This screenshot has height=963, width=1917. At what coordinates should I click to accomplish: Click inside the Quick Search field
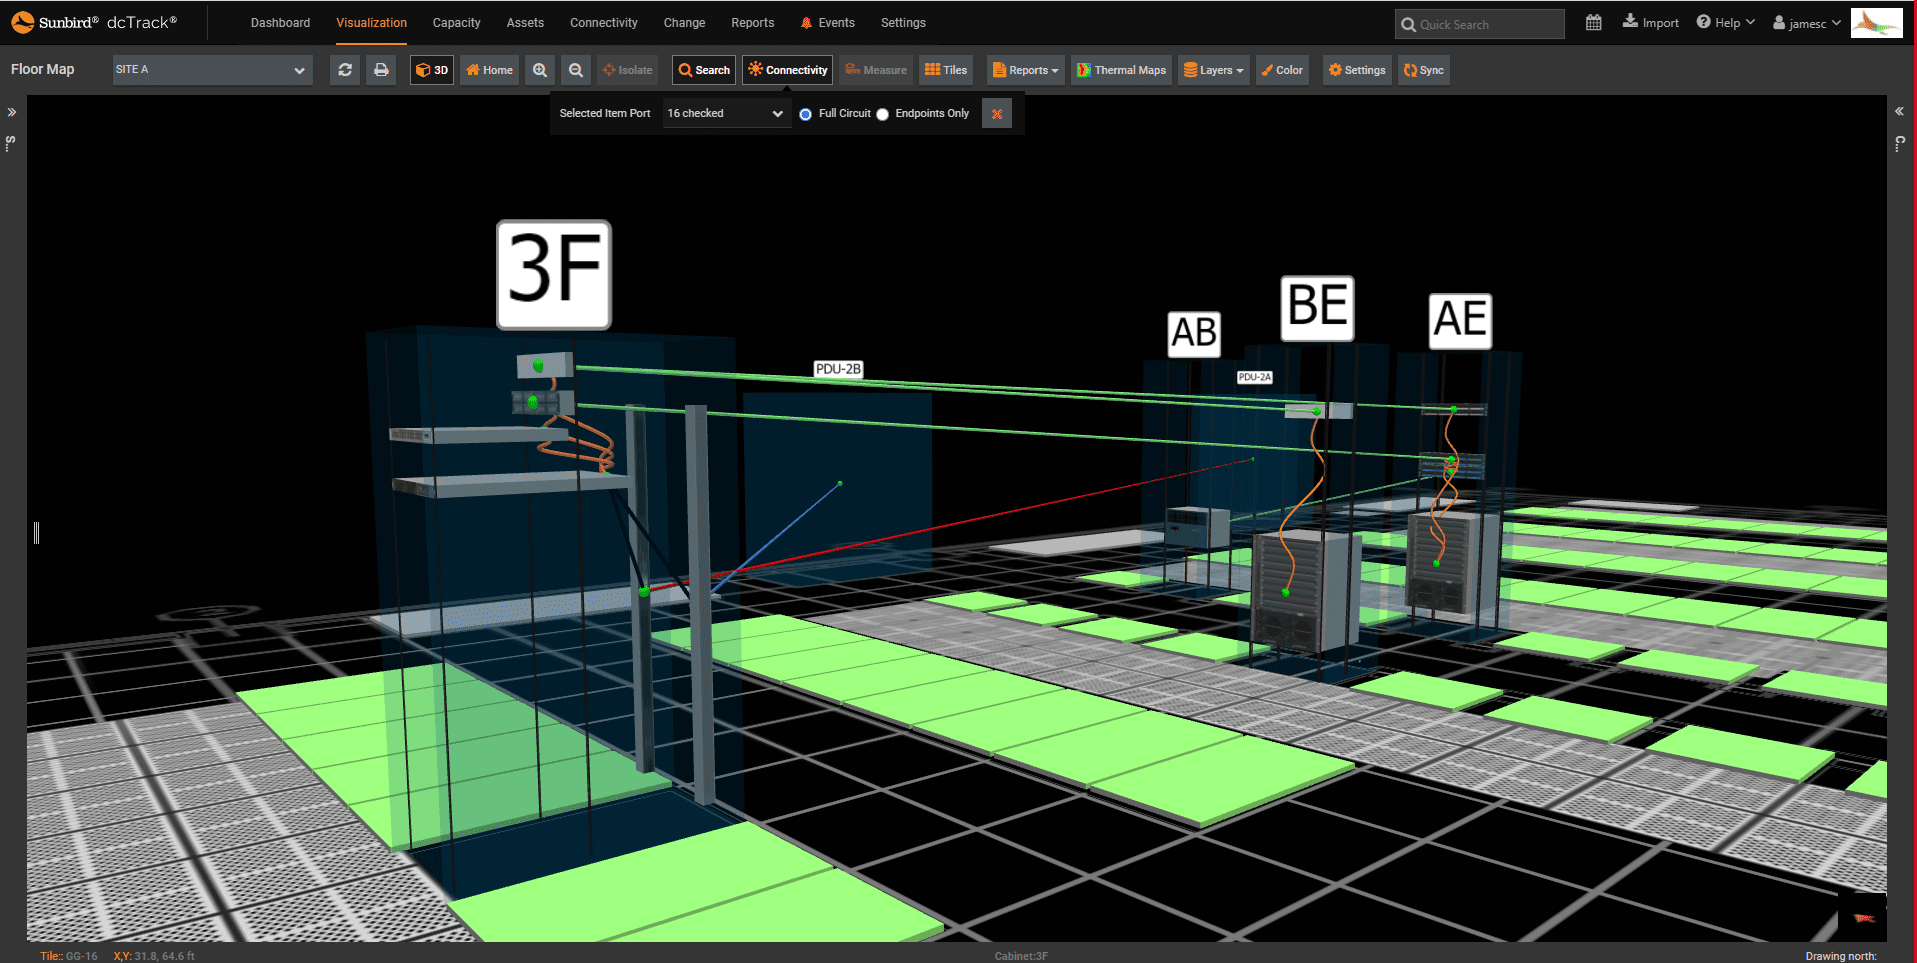click(x=1479, y=22)
